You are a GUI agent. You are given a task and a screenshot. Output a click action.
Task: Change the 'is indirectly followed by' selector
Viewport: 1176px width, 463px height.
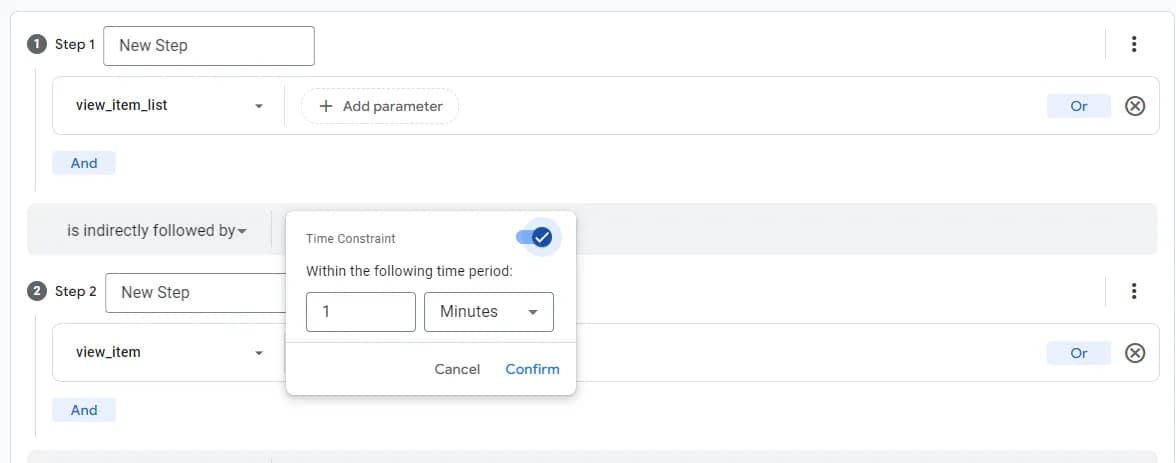coord(156,231)
